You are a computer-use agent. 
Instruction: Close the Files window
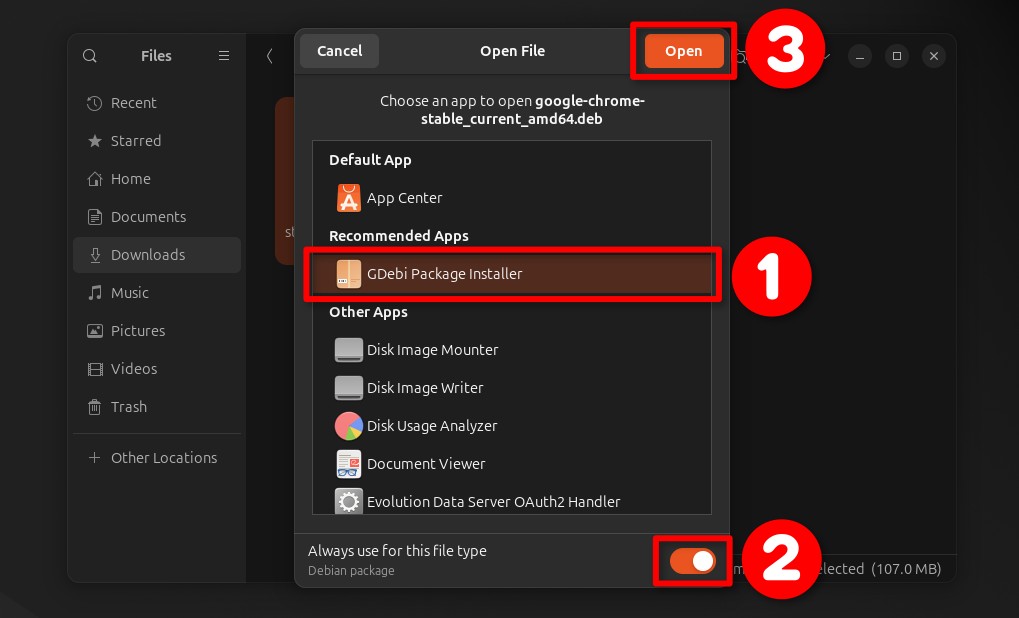click(934, 56)
